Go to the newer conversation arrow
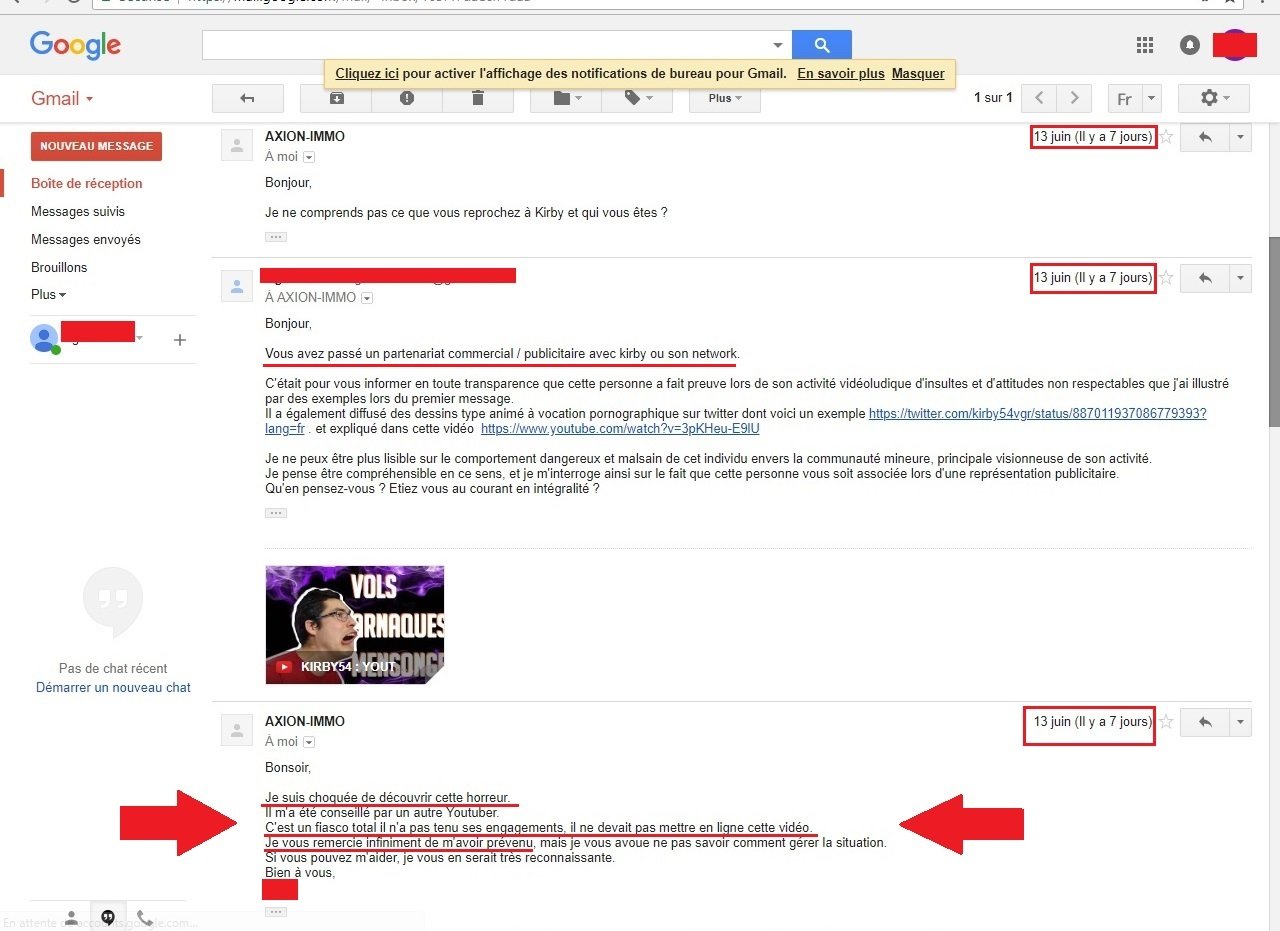The height and width of the screenshot is (931, 1280). pyautogui.click(x=1040, y=98)
